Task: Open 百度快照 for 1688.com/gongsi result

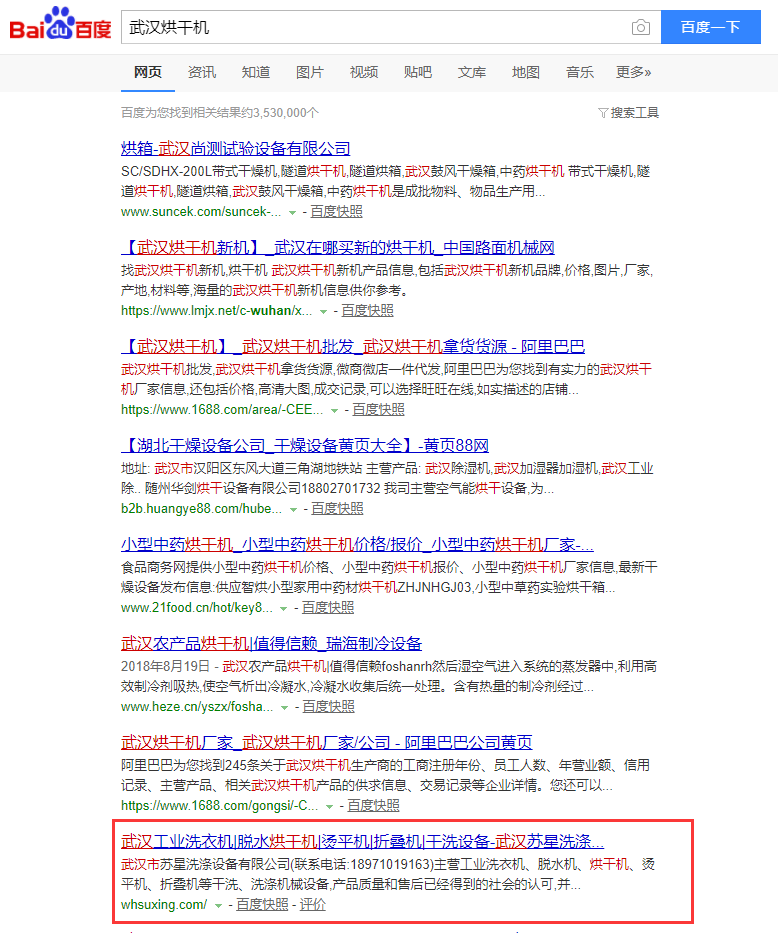Action: tap(373, 806)
